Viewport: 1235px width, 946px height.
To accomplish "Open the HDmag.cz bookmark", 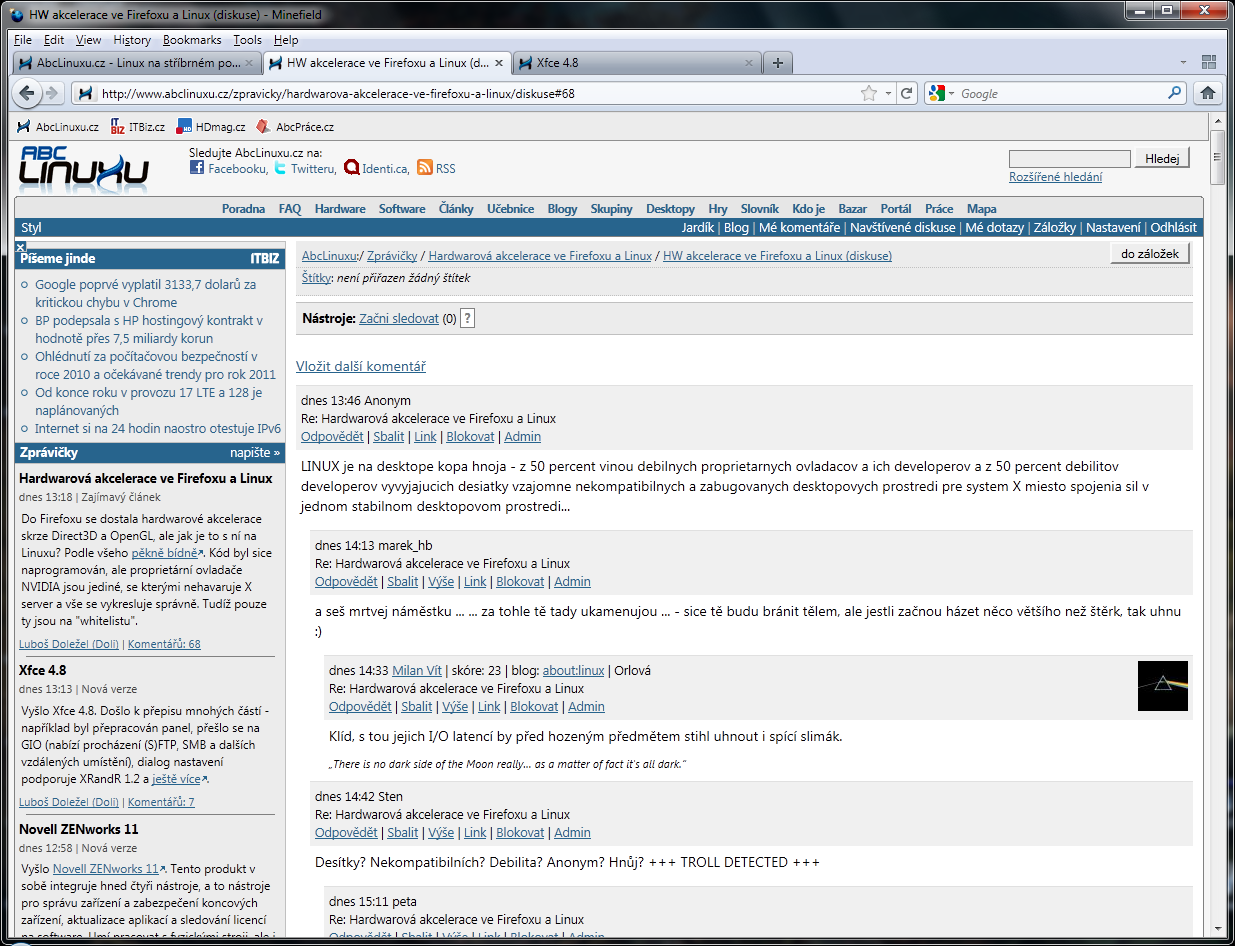I will click(x=211, y=127).
